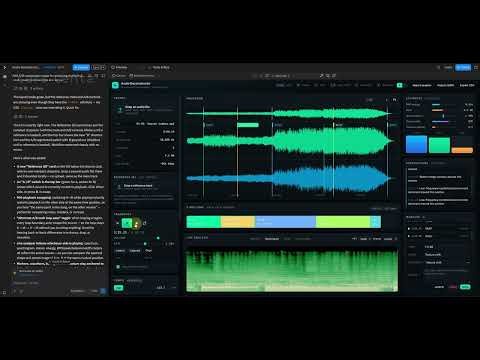Screen dimensions: 480x360
Task: Adjust the second slider under volume
Action: click(x=145, y=244)
